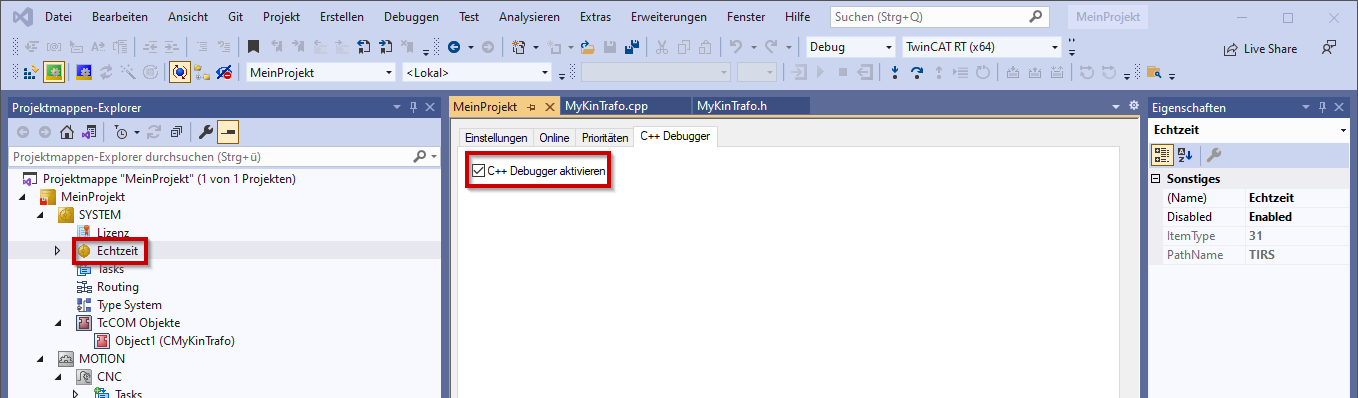Screen dimensions: 1358x398
Task: Expand the Echtzeit tree node
Action: [57, 250]
